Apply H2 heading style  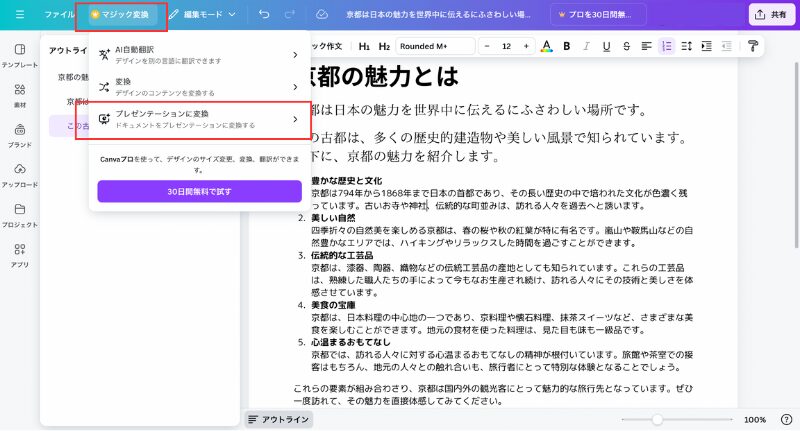tap(384, 46)
